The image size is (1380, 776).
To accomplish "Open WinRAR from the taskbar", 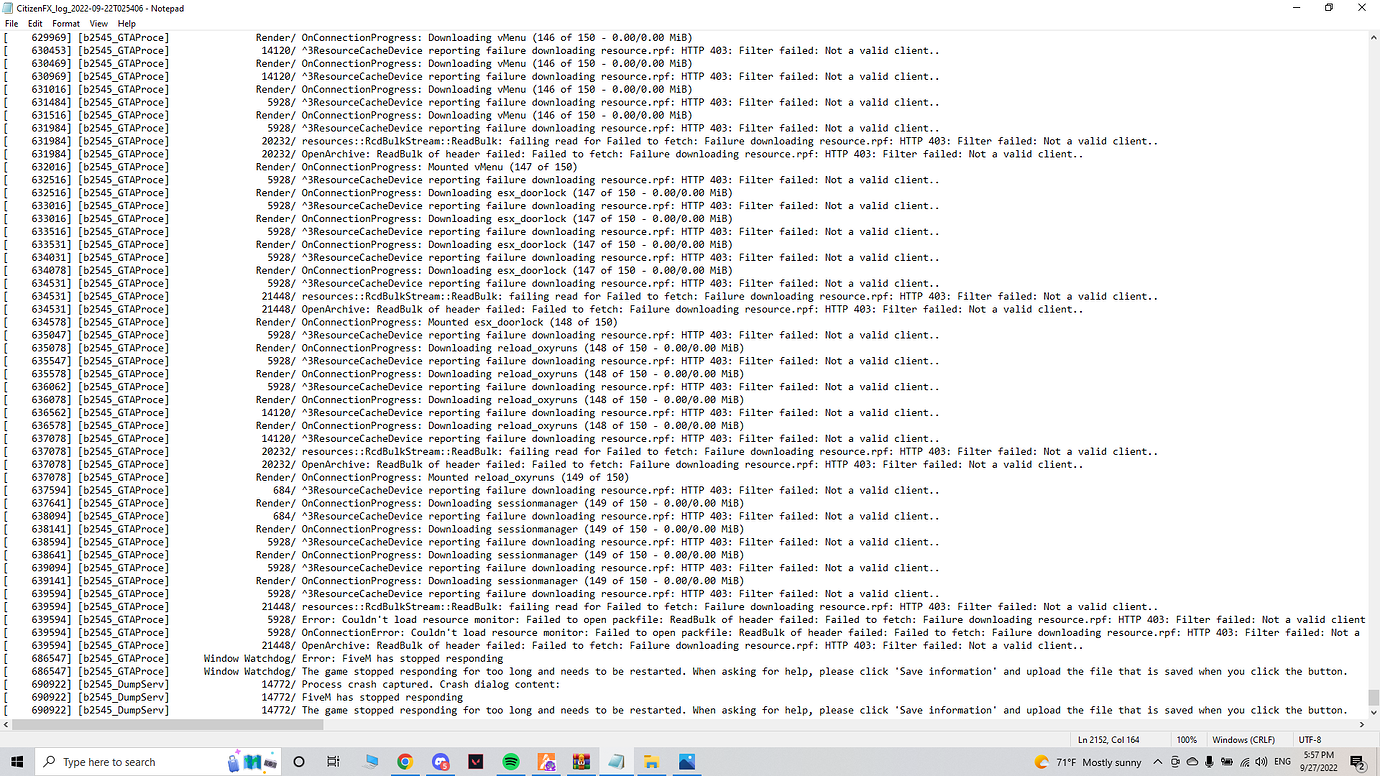I will coord(581,761).
